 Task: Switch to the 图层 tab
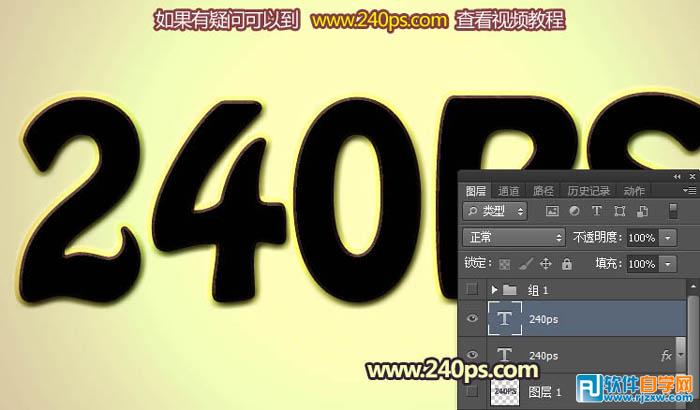[x=475, y=191]
